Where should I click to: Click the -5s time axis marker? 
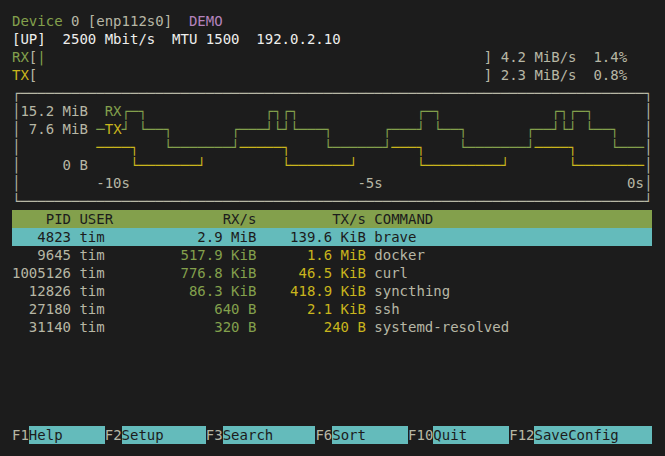pos(370,183)
